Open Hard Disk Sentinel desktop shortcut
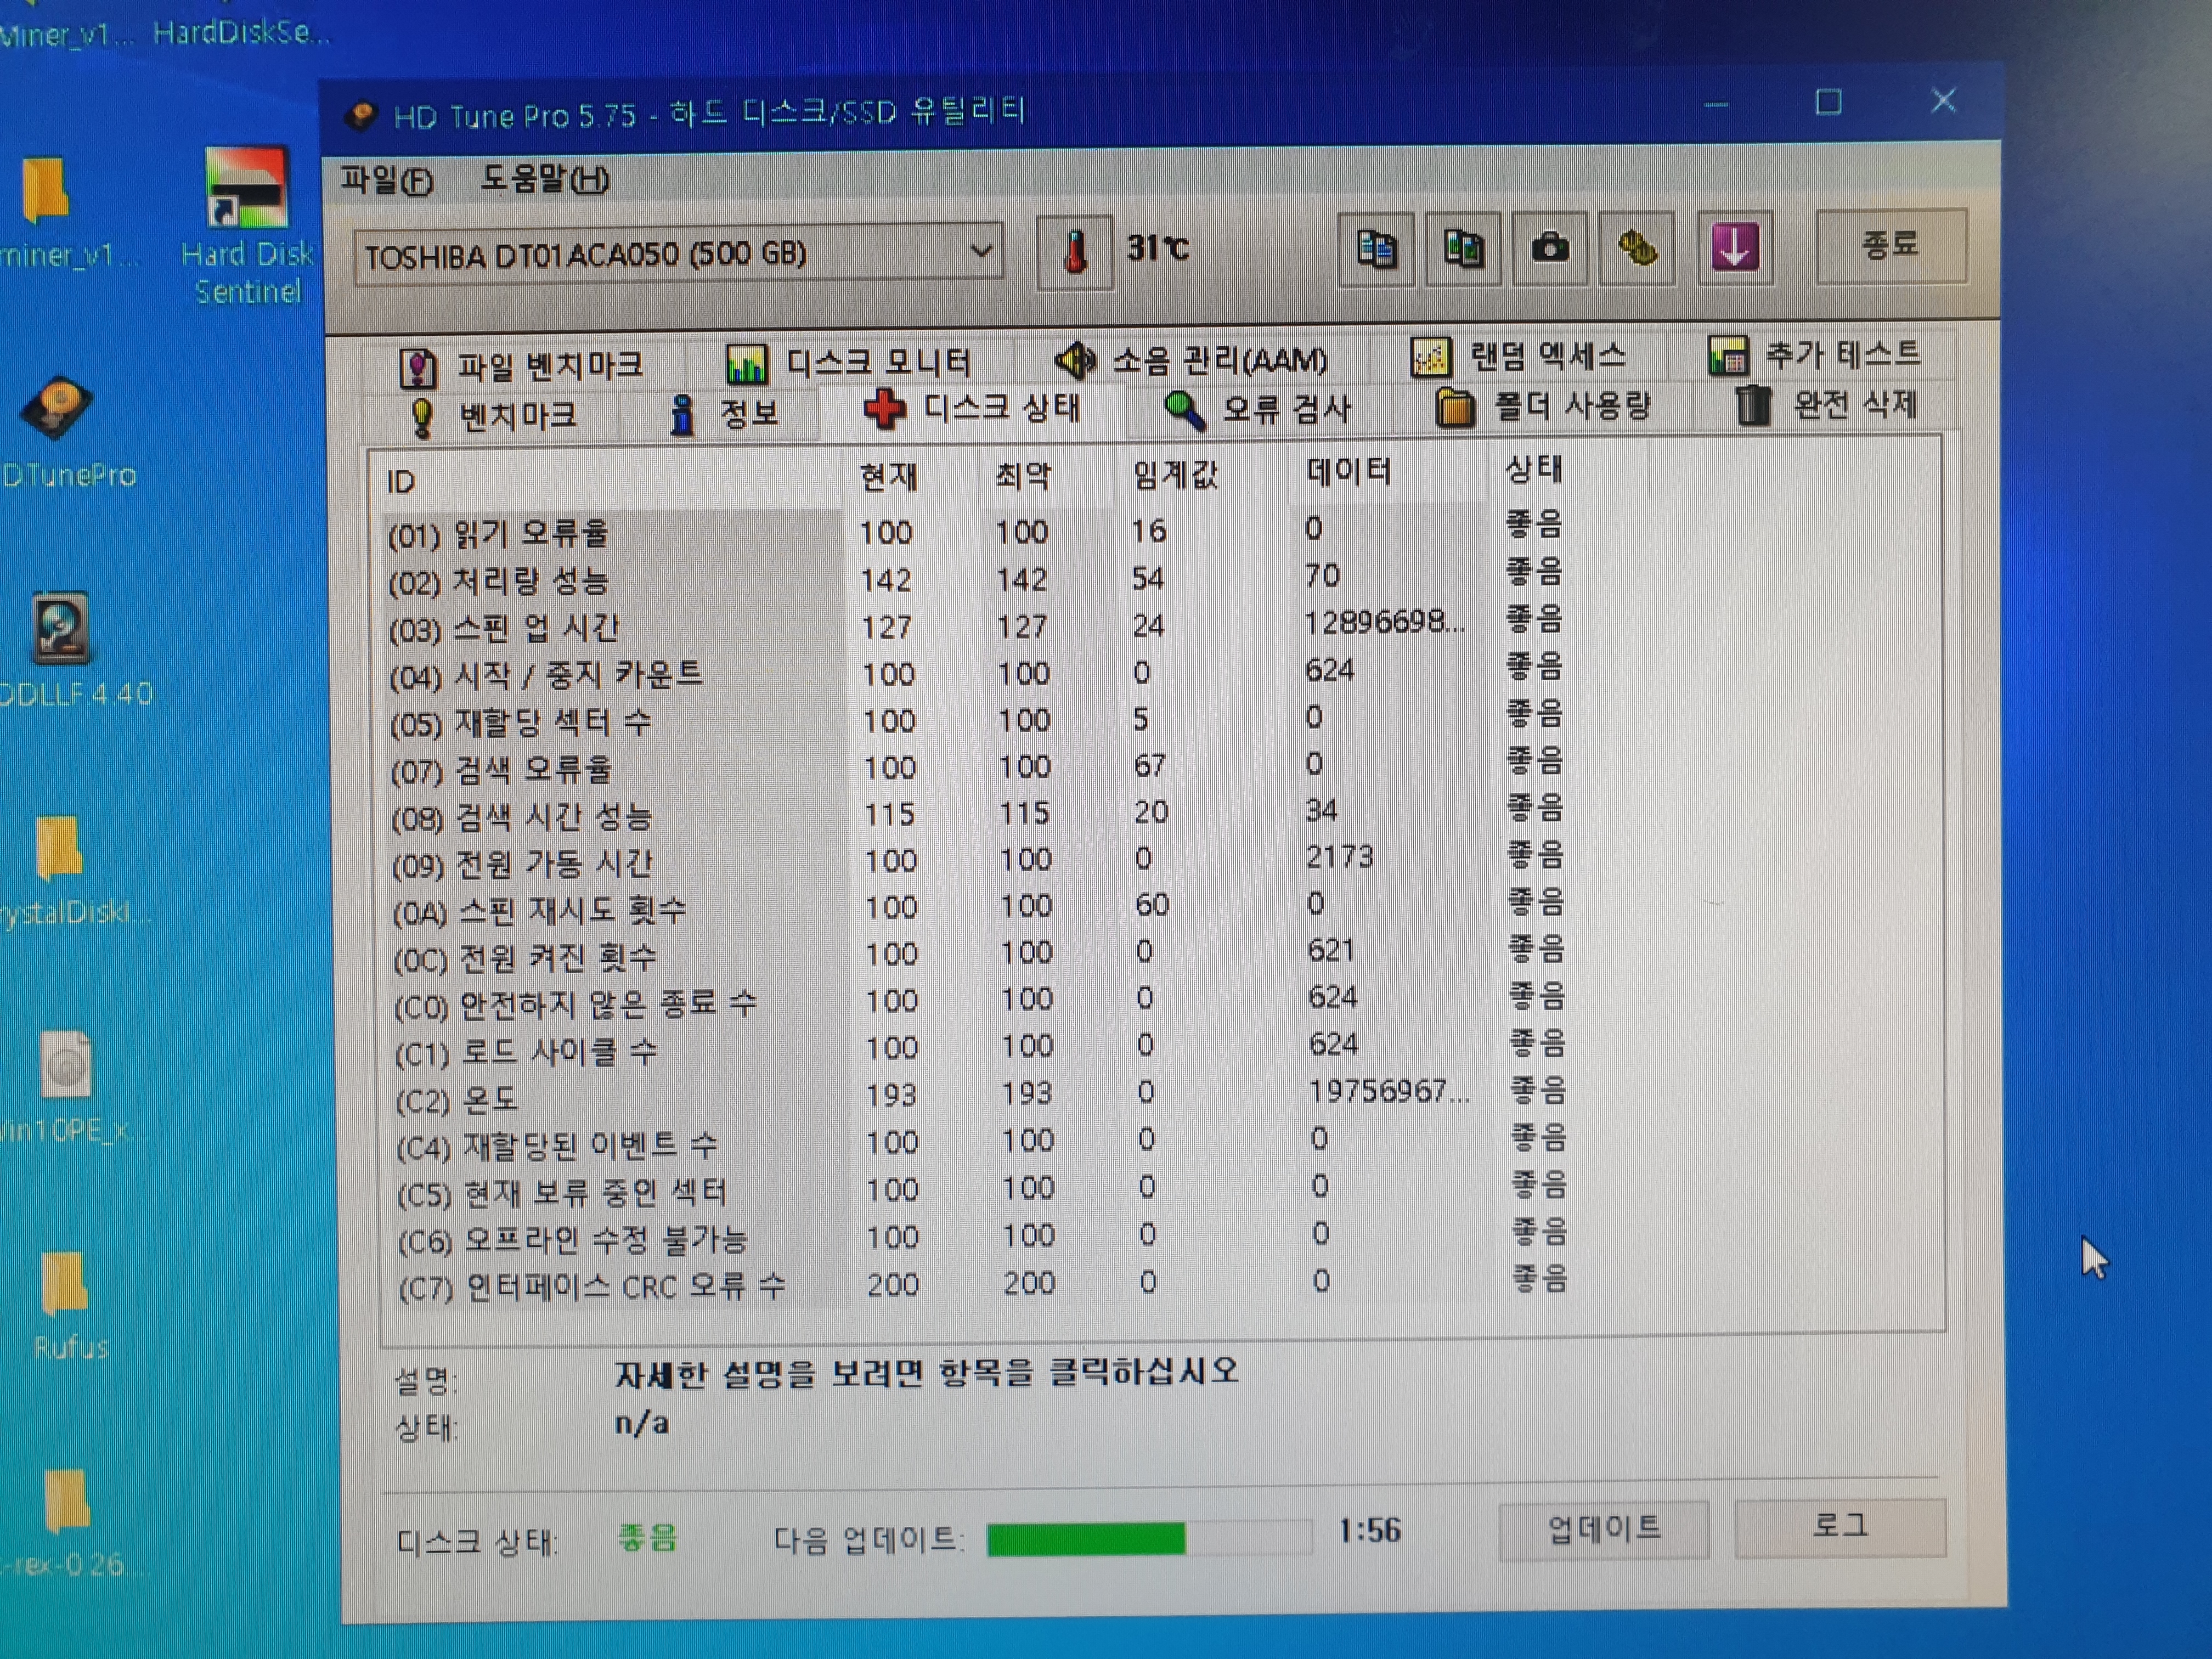The image size is (2212, 1659). coord(247,227)
